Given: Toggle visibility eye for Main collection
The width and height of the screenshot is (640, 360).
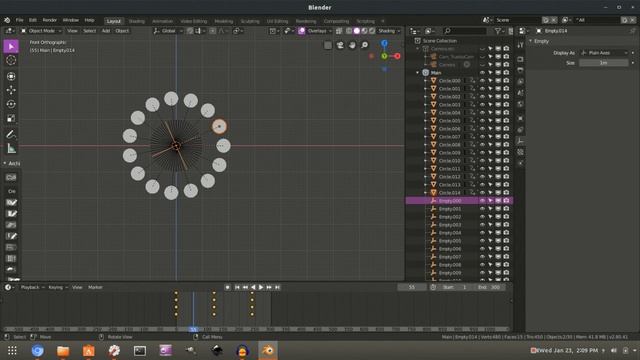Looking at the screenshot, I should click(x=482, y=73).
